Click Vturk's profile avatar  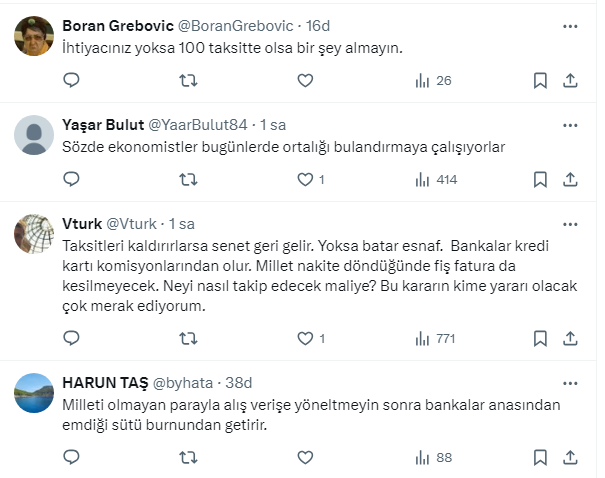click(x=36, y=233)
